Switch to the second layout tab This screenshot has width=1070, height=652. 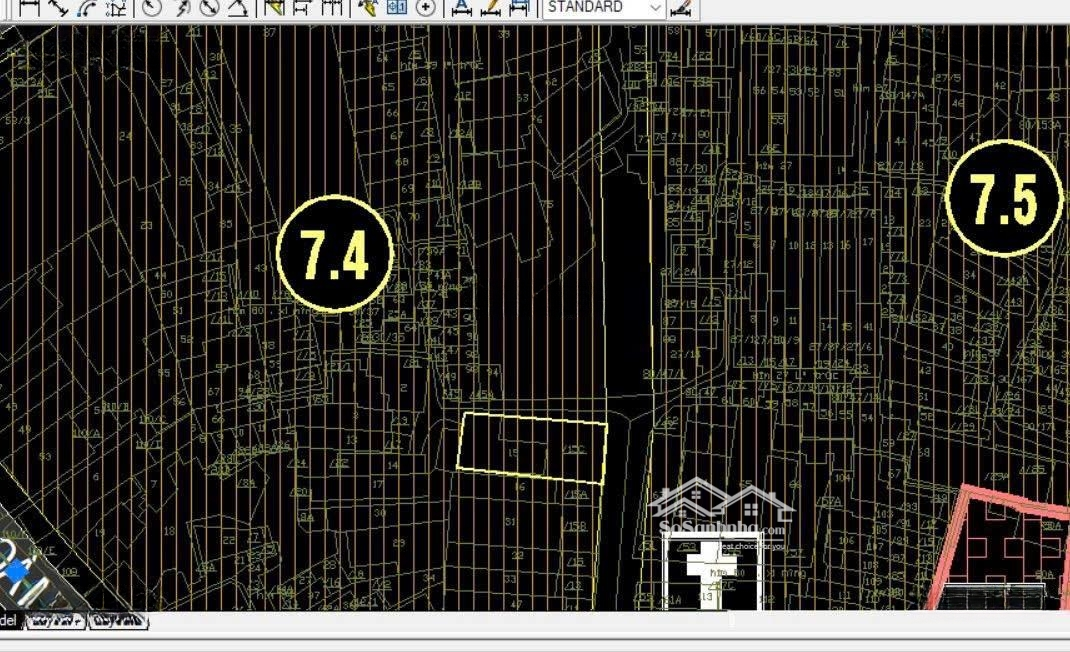tap(118, 621)
